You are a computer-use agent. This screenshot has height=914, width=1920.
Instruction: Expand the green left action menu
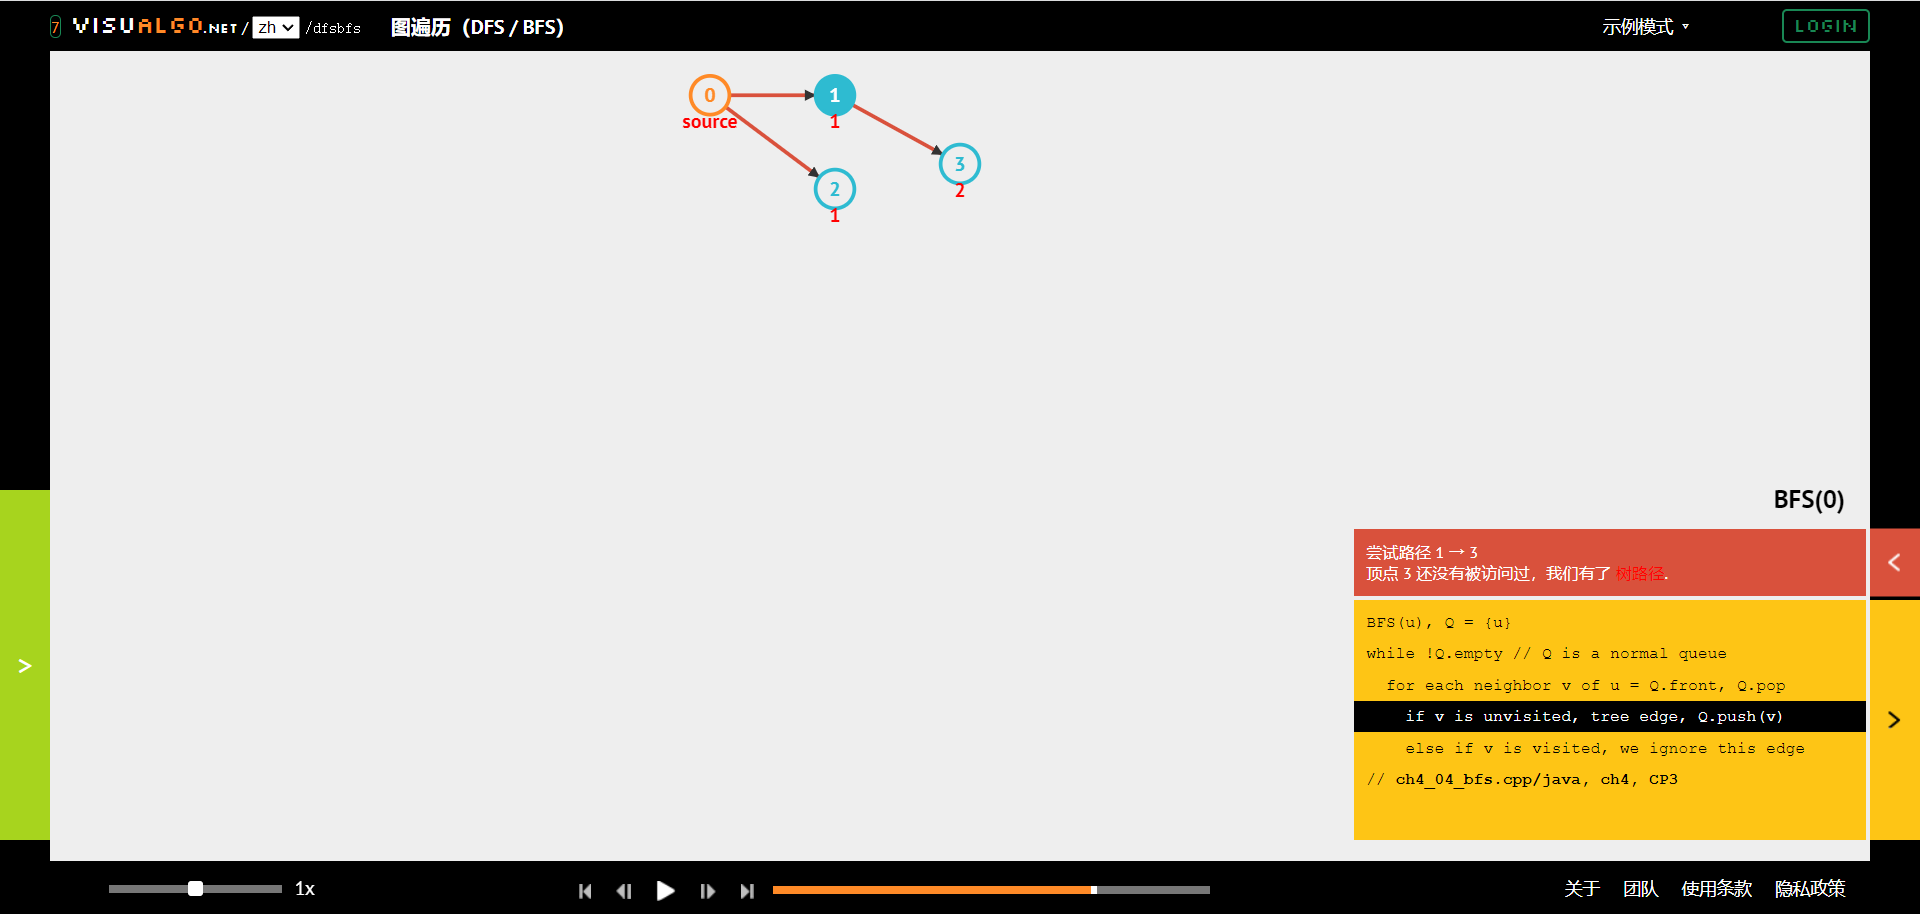click(25, 665)
